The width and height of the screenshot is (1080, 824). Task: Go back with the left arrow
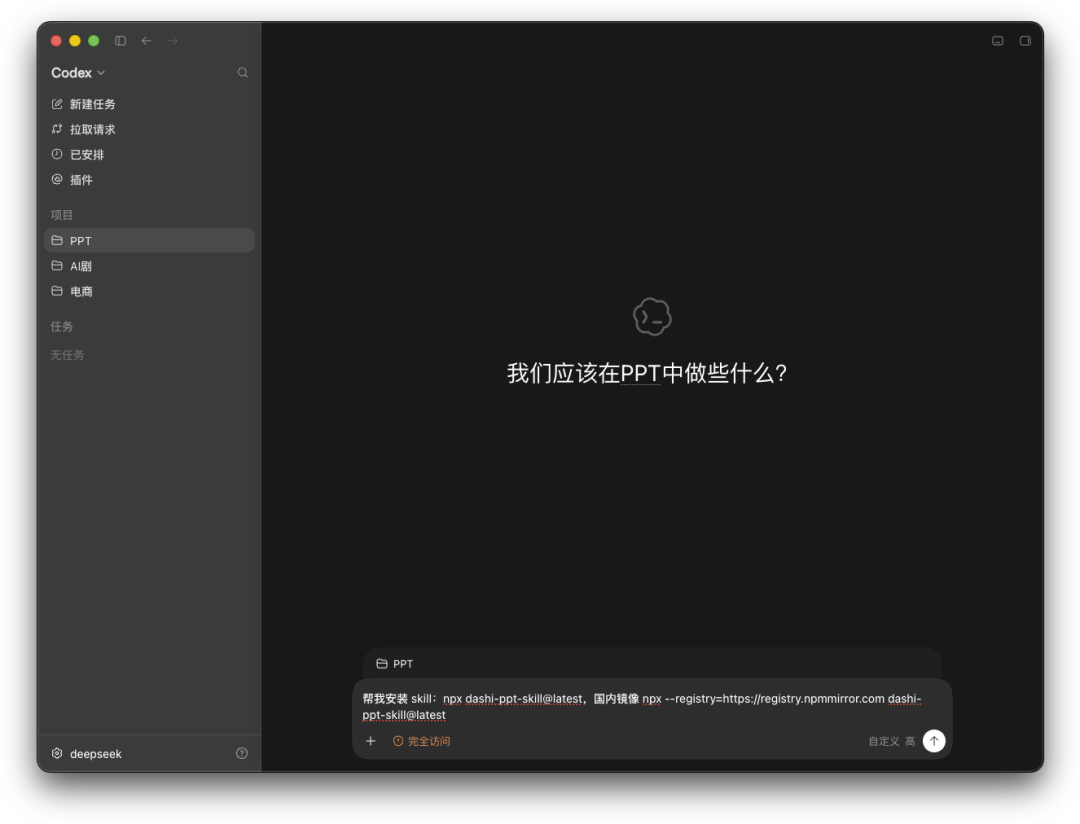147,41
